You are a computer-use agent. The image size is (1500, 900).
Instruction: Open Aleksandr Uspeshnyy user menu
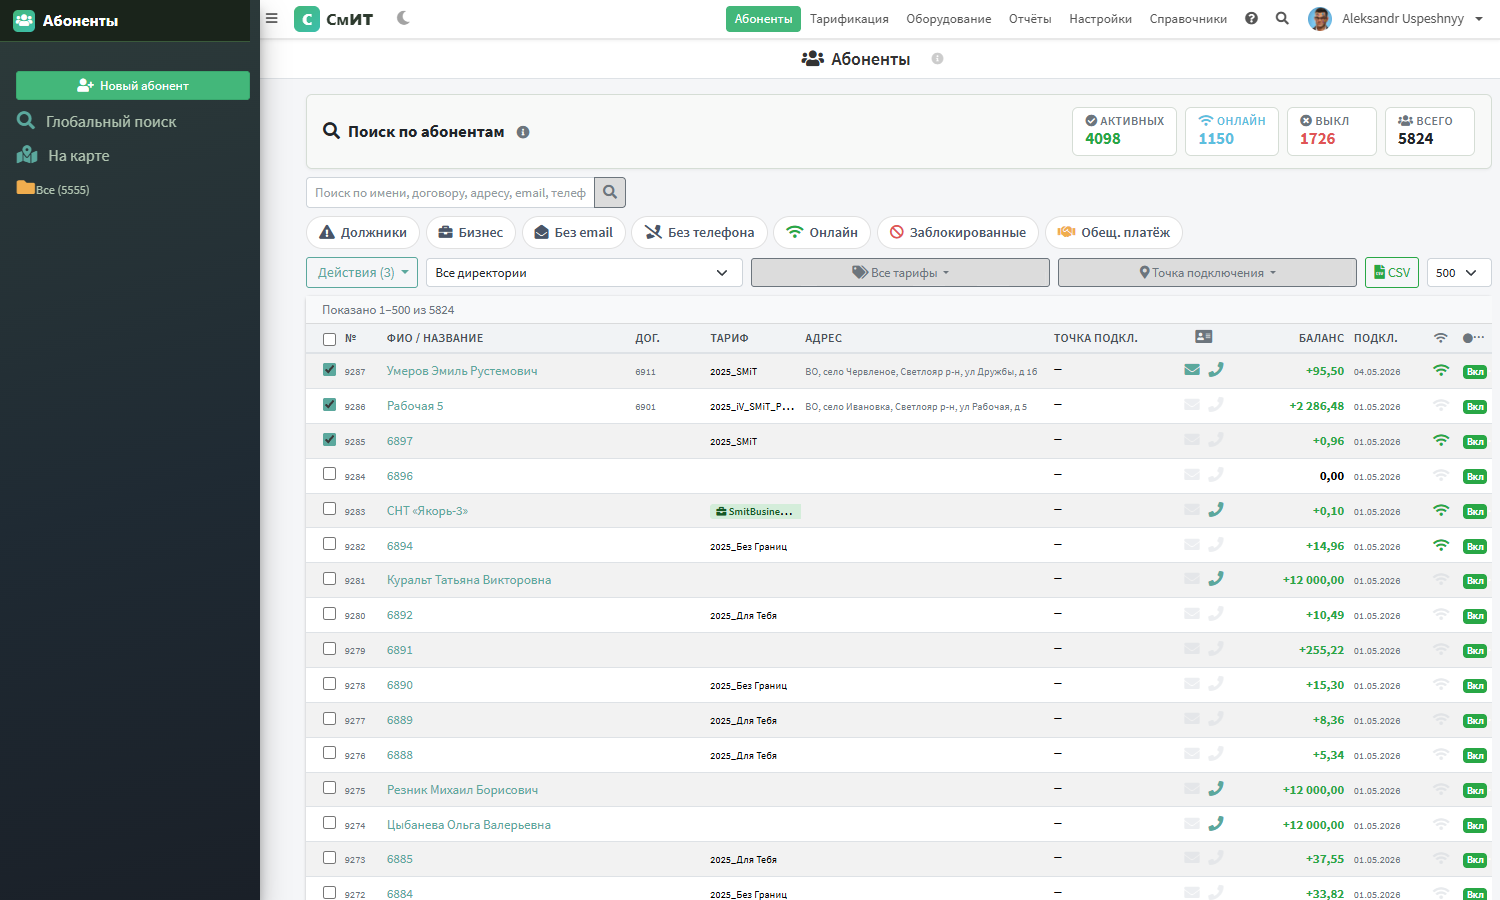pos(1412,19)
